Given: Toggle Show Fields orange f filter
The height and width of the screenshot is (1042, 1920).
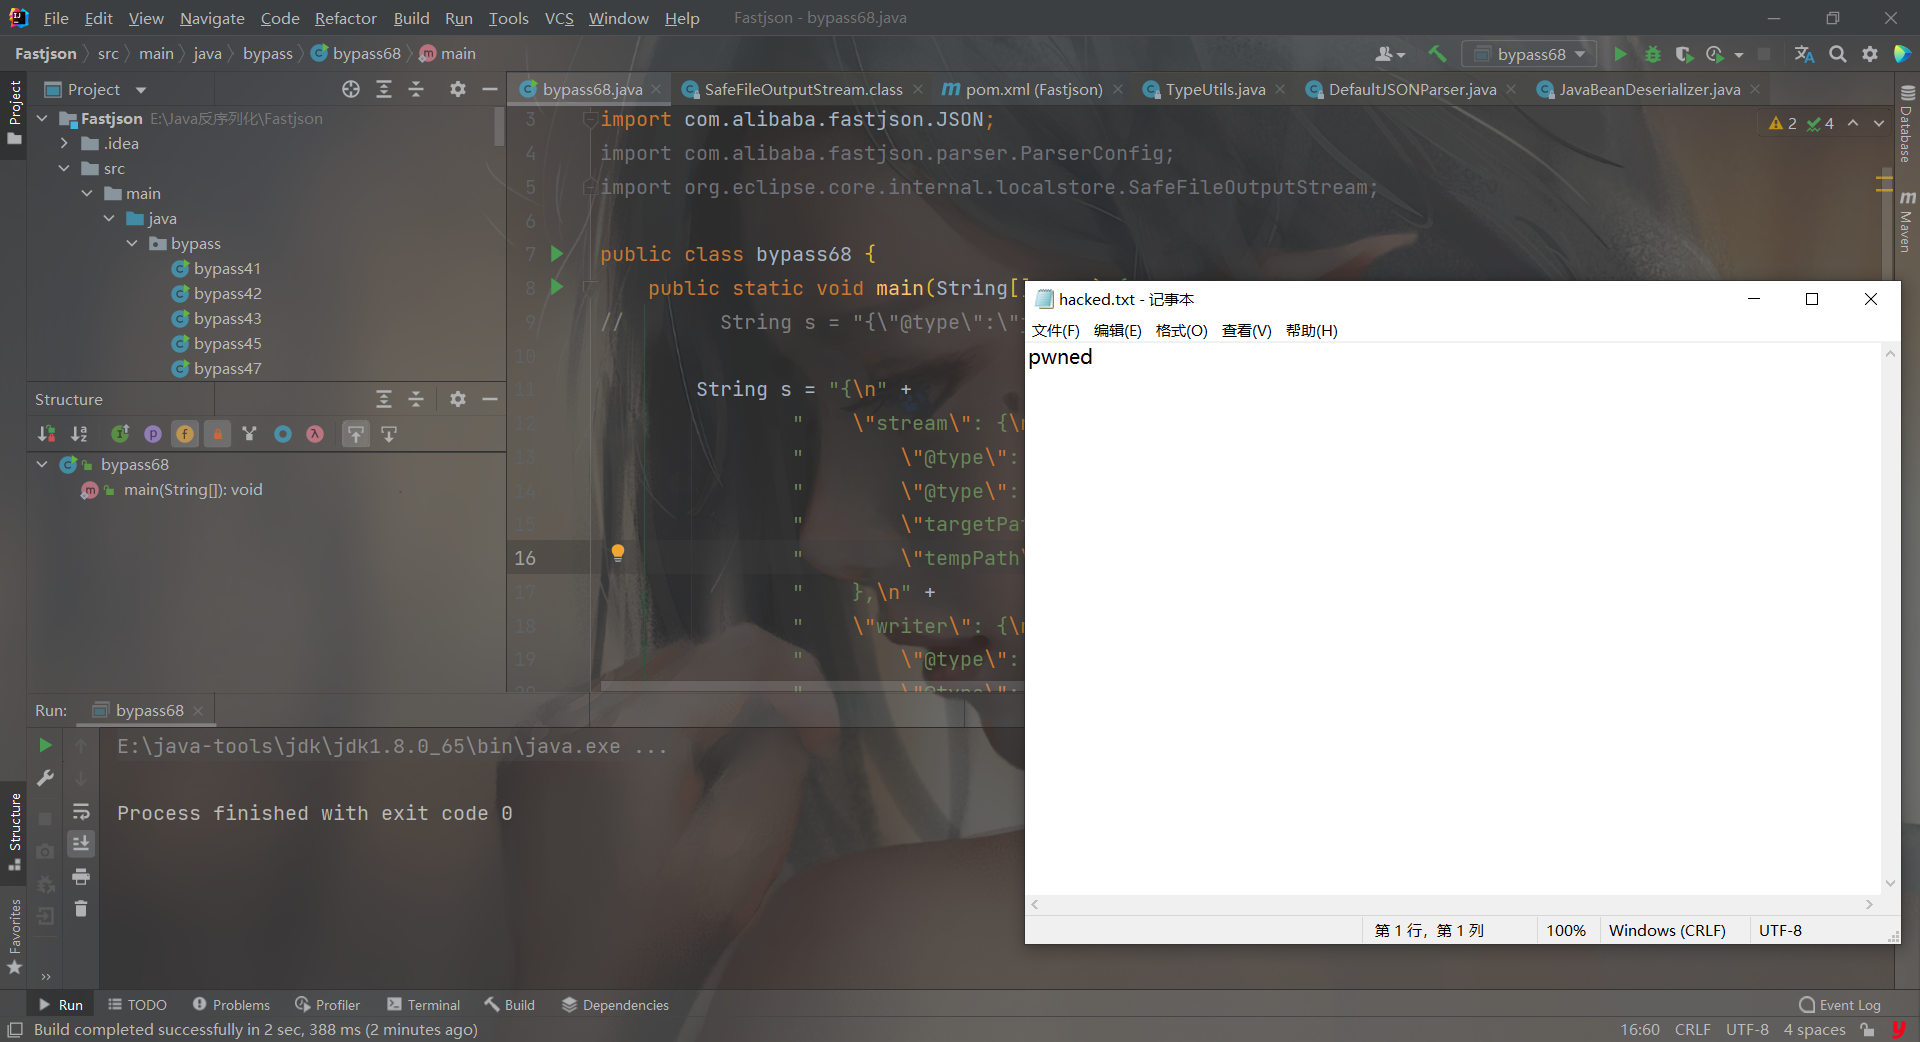Looking at the screenshot, I should pos(185,434).
